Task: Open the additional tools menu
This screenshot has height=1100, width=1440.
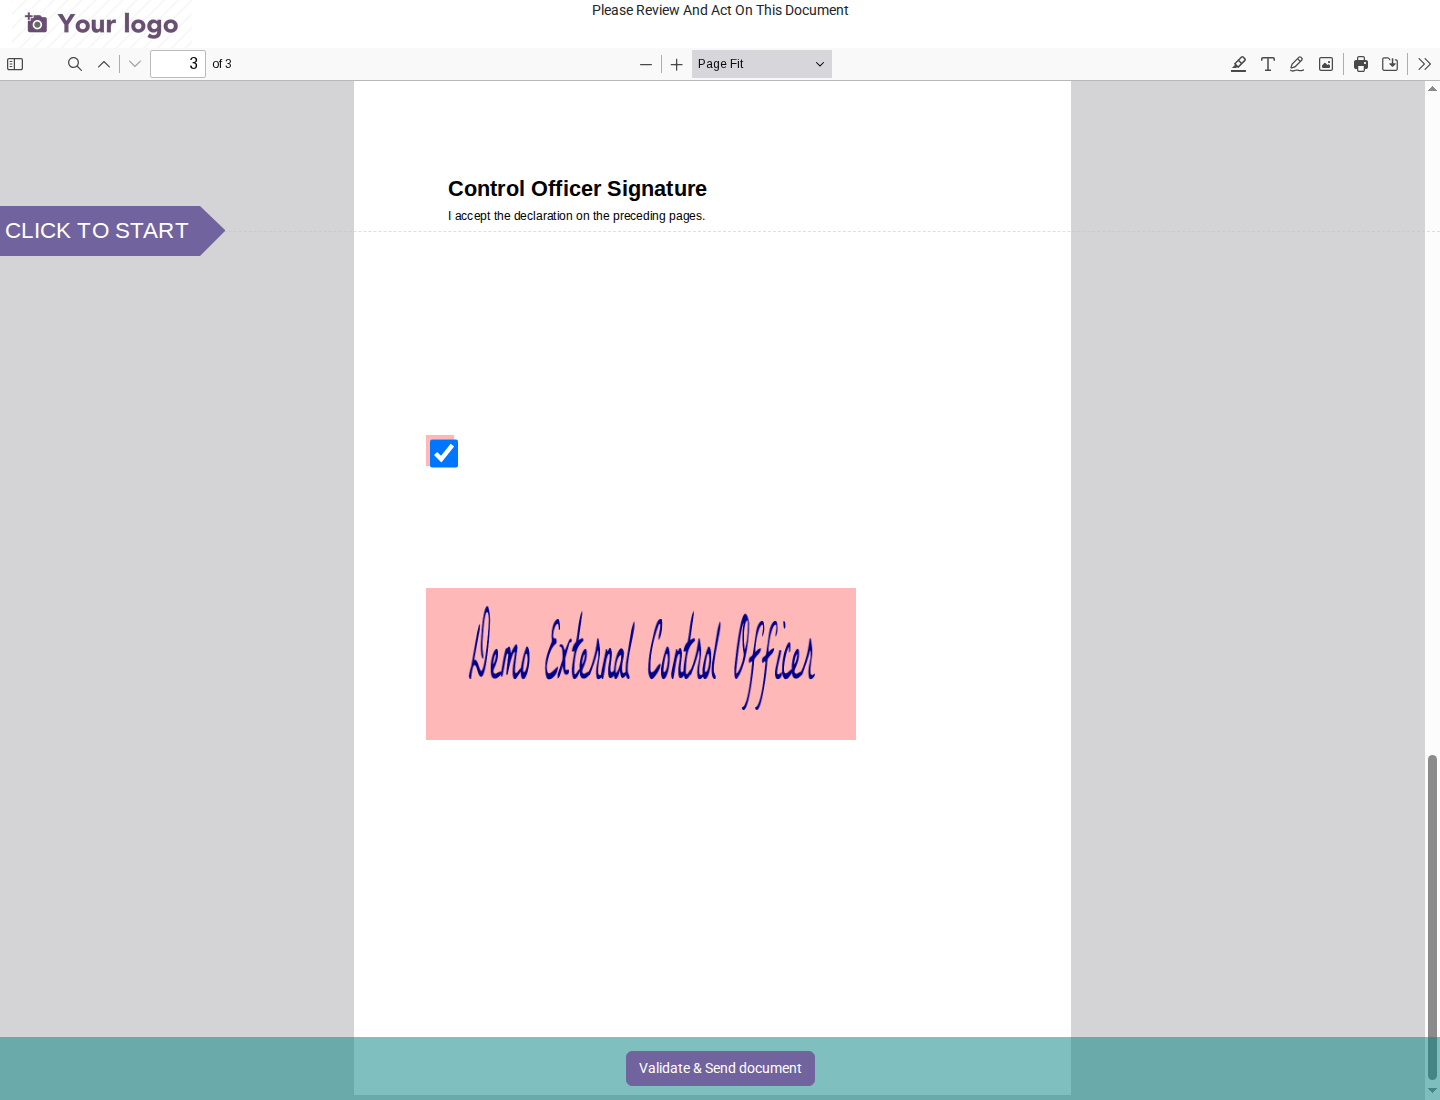Action: pyautogui.click(x=1425, y=64)
